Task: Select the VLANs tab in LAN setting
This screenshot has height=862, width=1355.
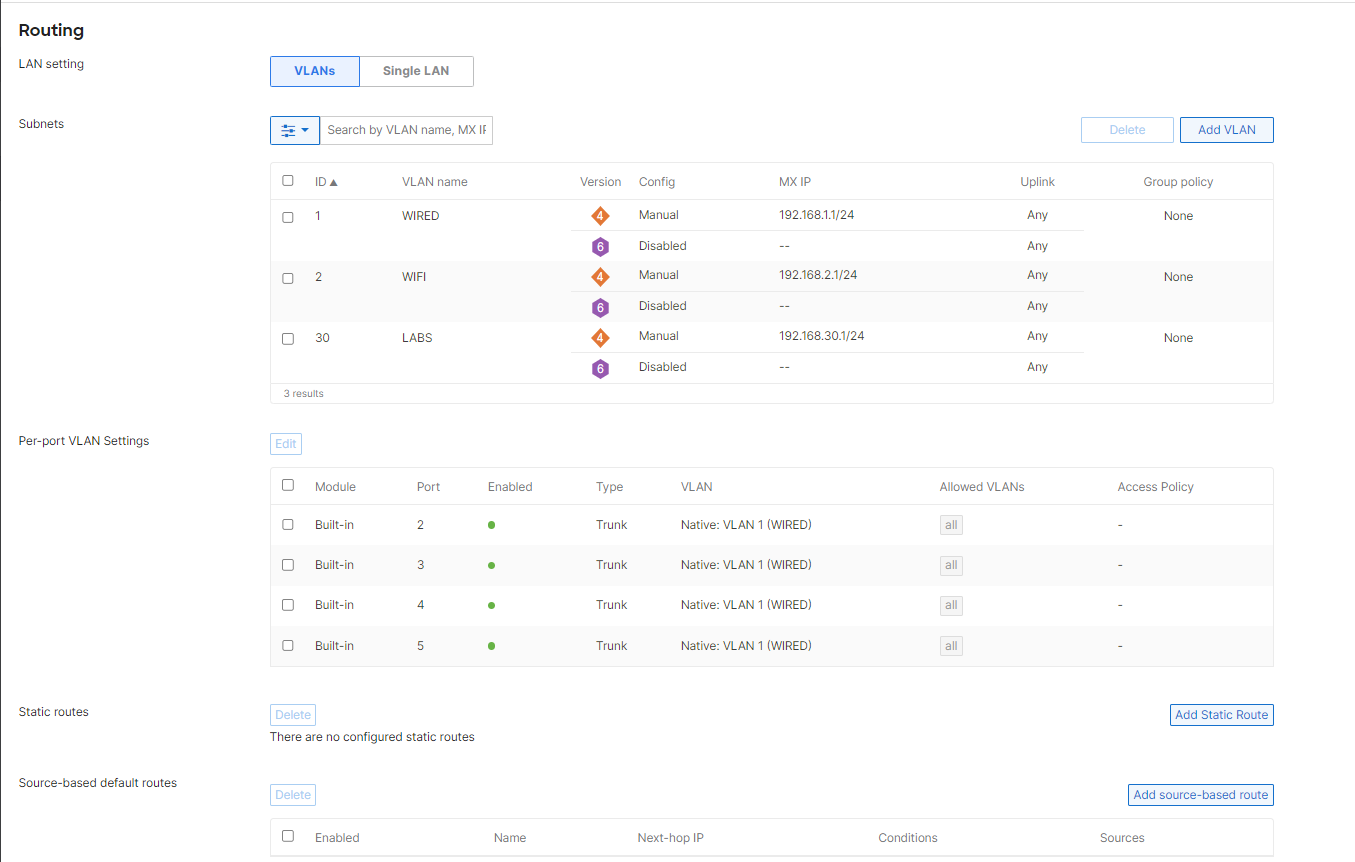Action: (314, 71)
